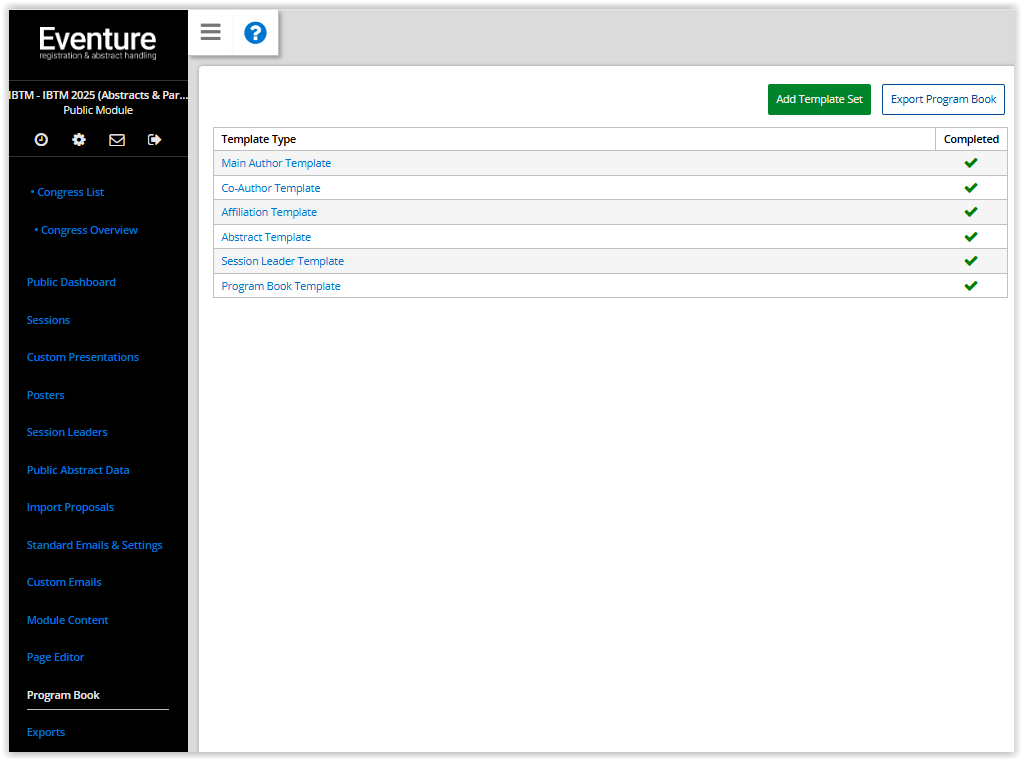Open Page Editor from sidebar
Image resolution: width=1022 pixels, height=760 pixels.
tap(55, 657)
